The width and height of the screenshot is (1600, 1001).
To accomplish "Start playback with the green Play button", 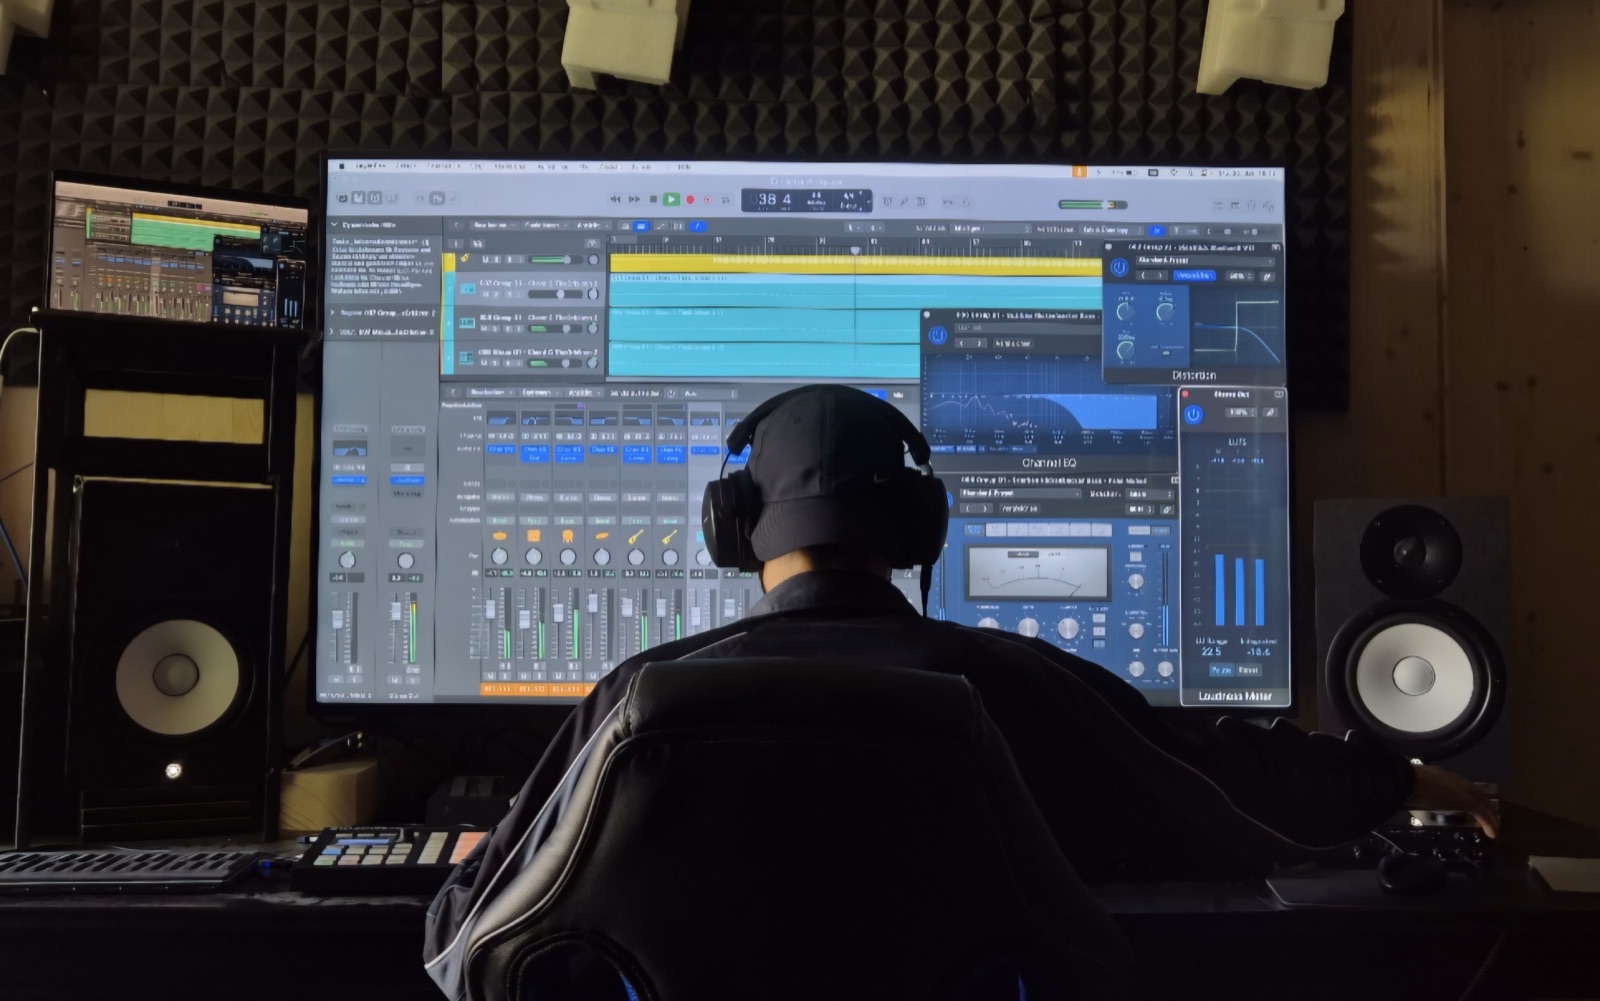I will (x=671, y=199).
